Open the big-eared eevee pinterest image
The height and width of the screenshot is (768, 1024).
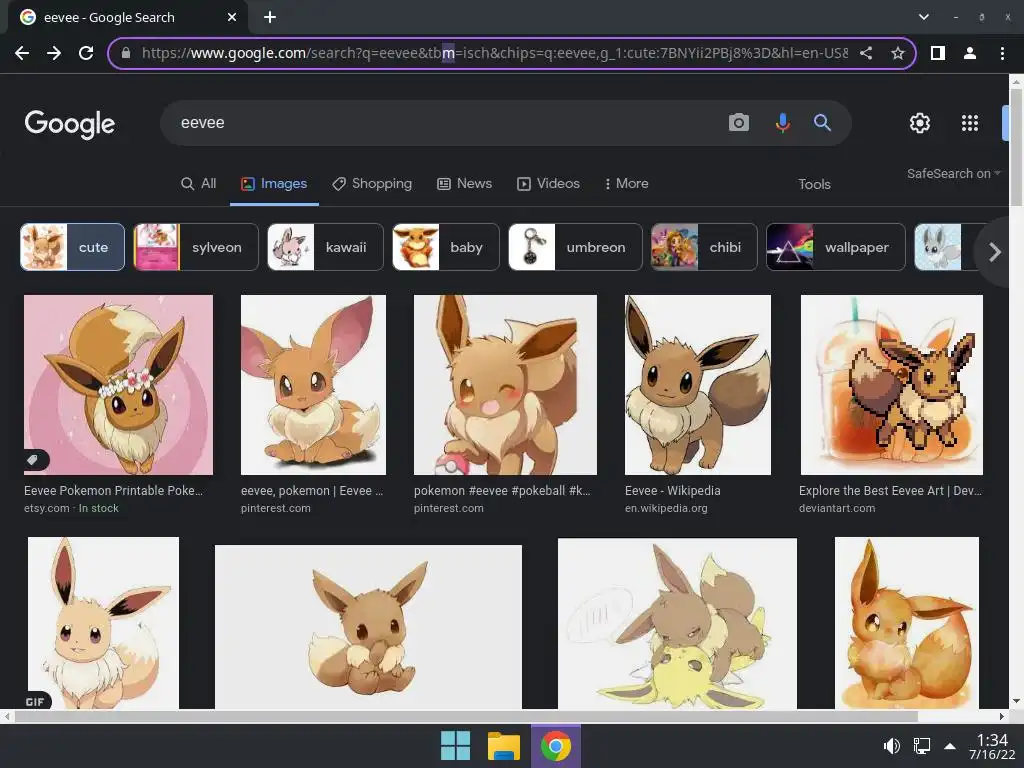pos(313,385)
